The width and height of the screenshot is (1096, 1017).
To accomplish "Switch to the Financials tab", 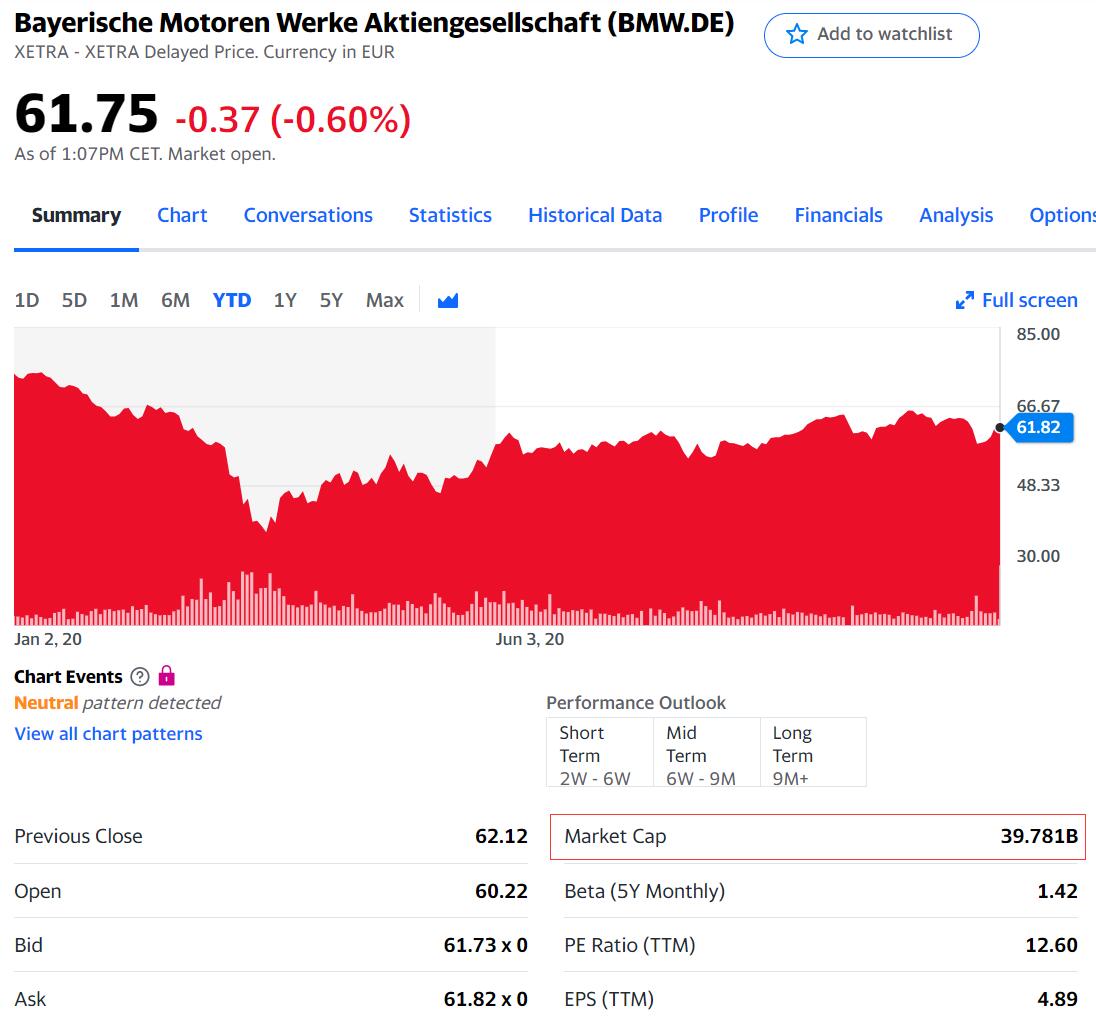I will [838, 215].
